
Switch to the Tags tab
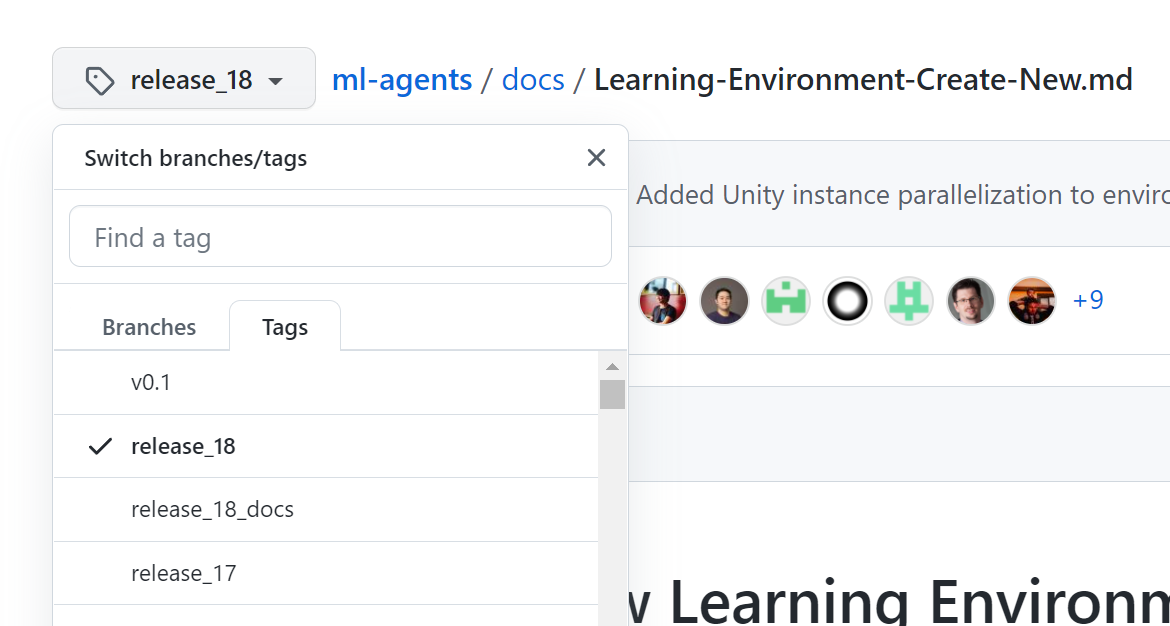284,326
